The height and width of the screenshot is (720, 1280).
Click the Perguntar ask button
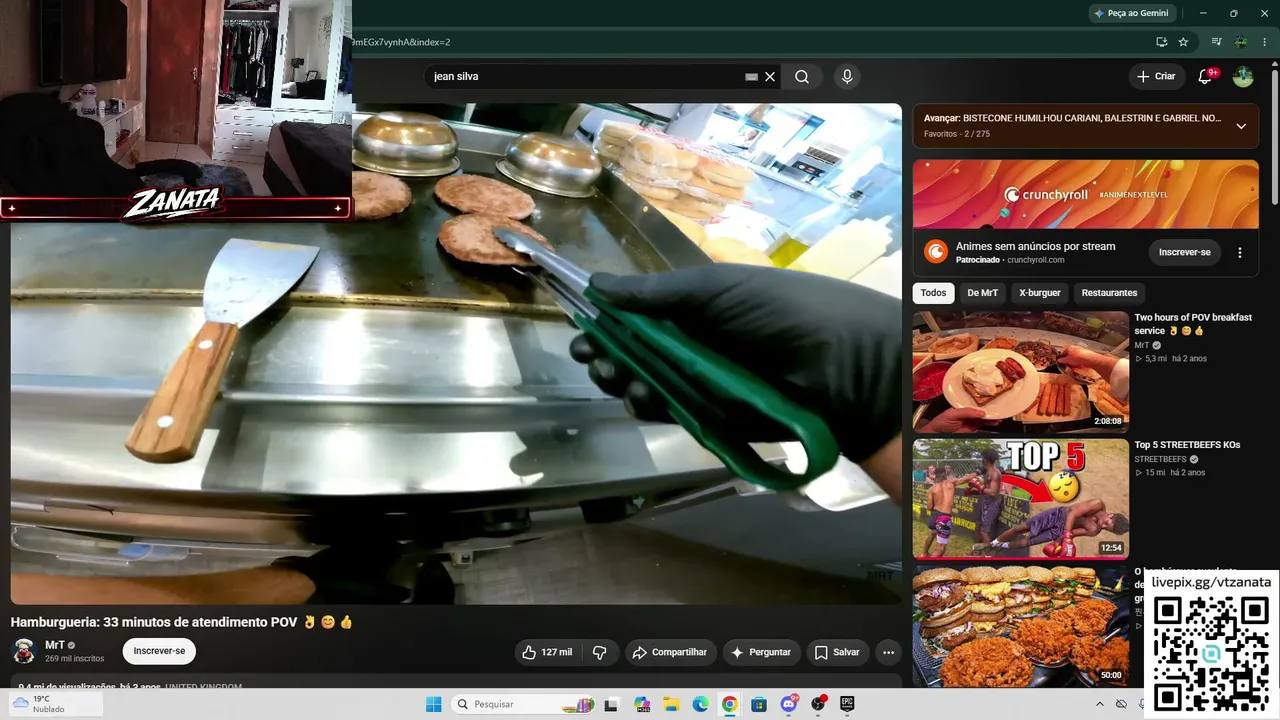click(761, 652)
